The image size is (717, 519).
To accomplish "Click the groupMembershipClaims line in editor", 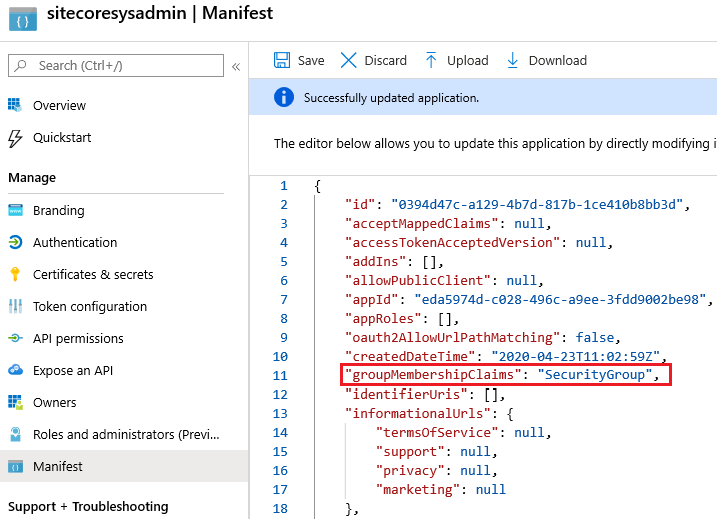I will [x=502, y=375].
